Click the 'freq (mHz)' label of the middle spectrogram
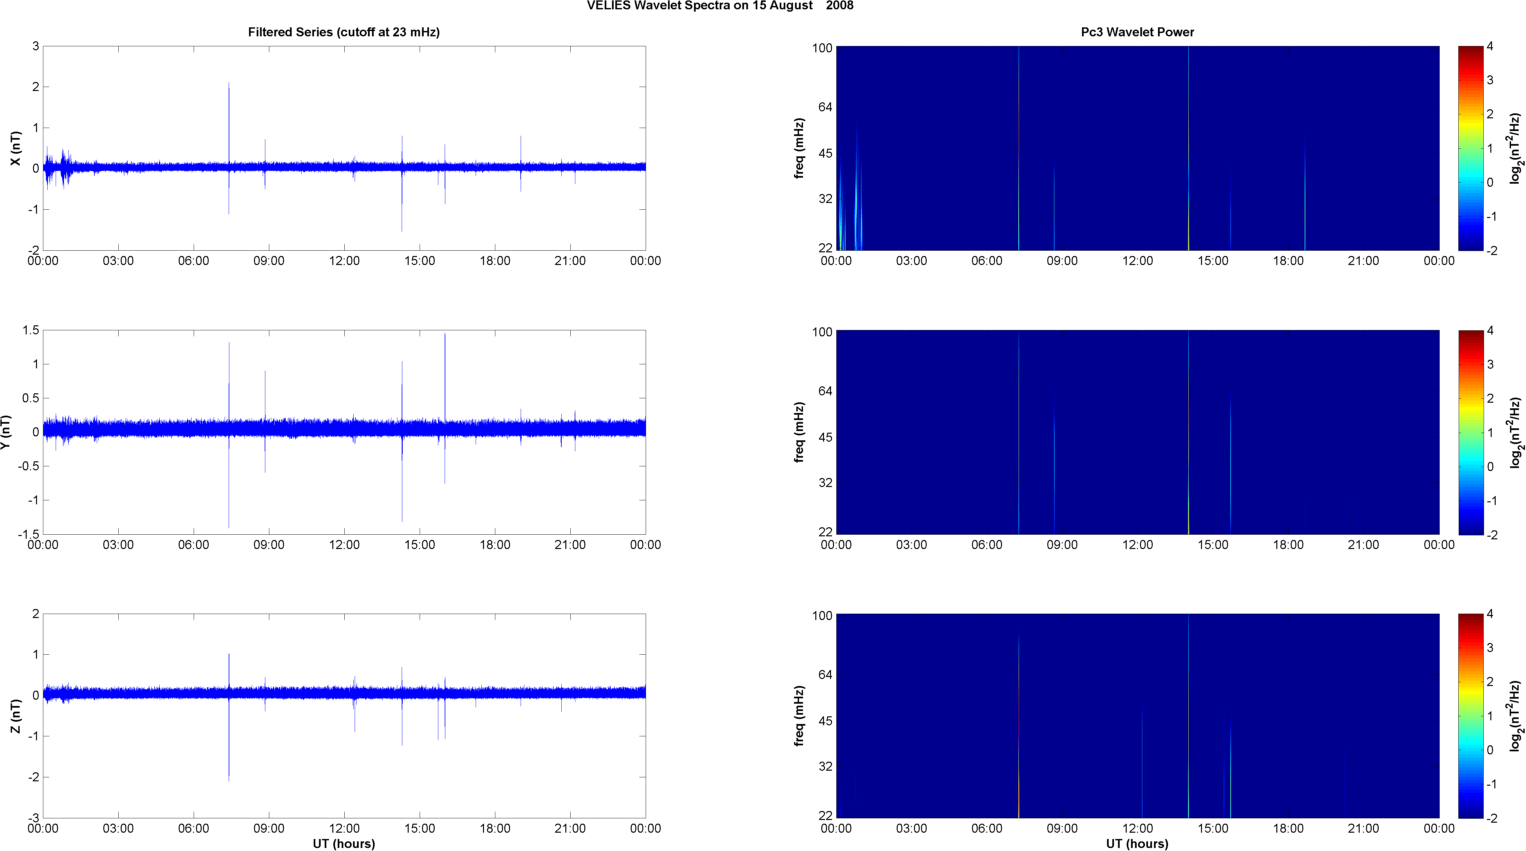 point(799,432)
